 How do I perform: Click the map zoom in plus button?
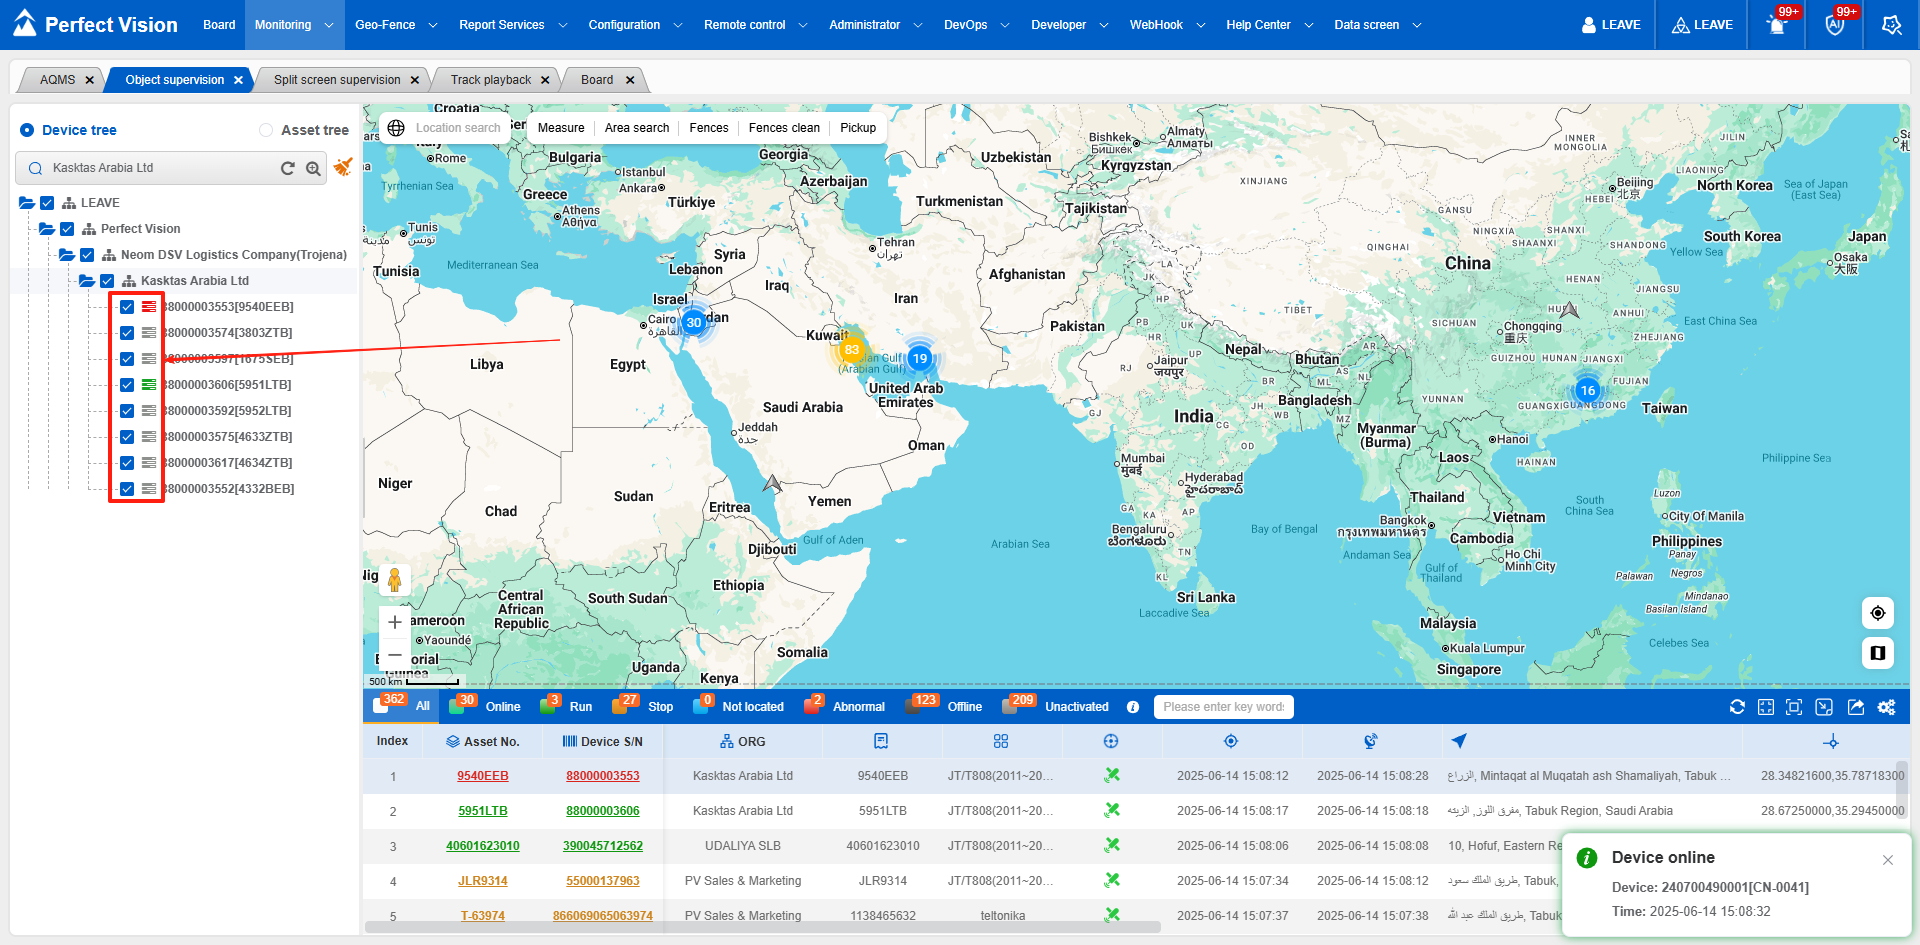pyautogui.click(x=395, y=622)
